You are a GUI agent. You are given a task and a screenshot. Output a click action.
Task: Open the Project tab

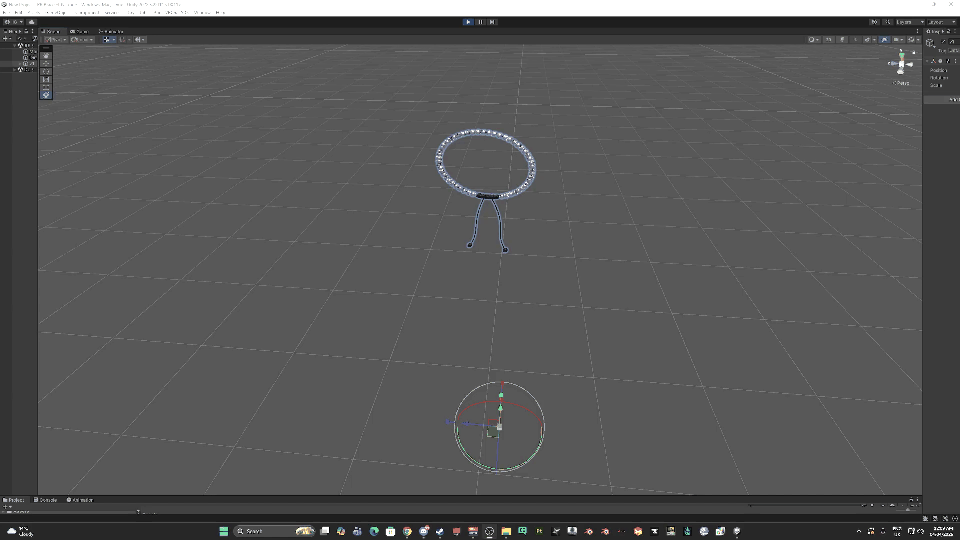tap(14, 500)
